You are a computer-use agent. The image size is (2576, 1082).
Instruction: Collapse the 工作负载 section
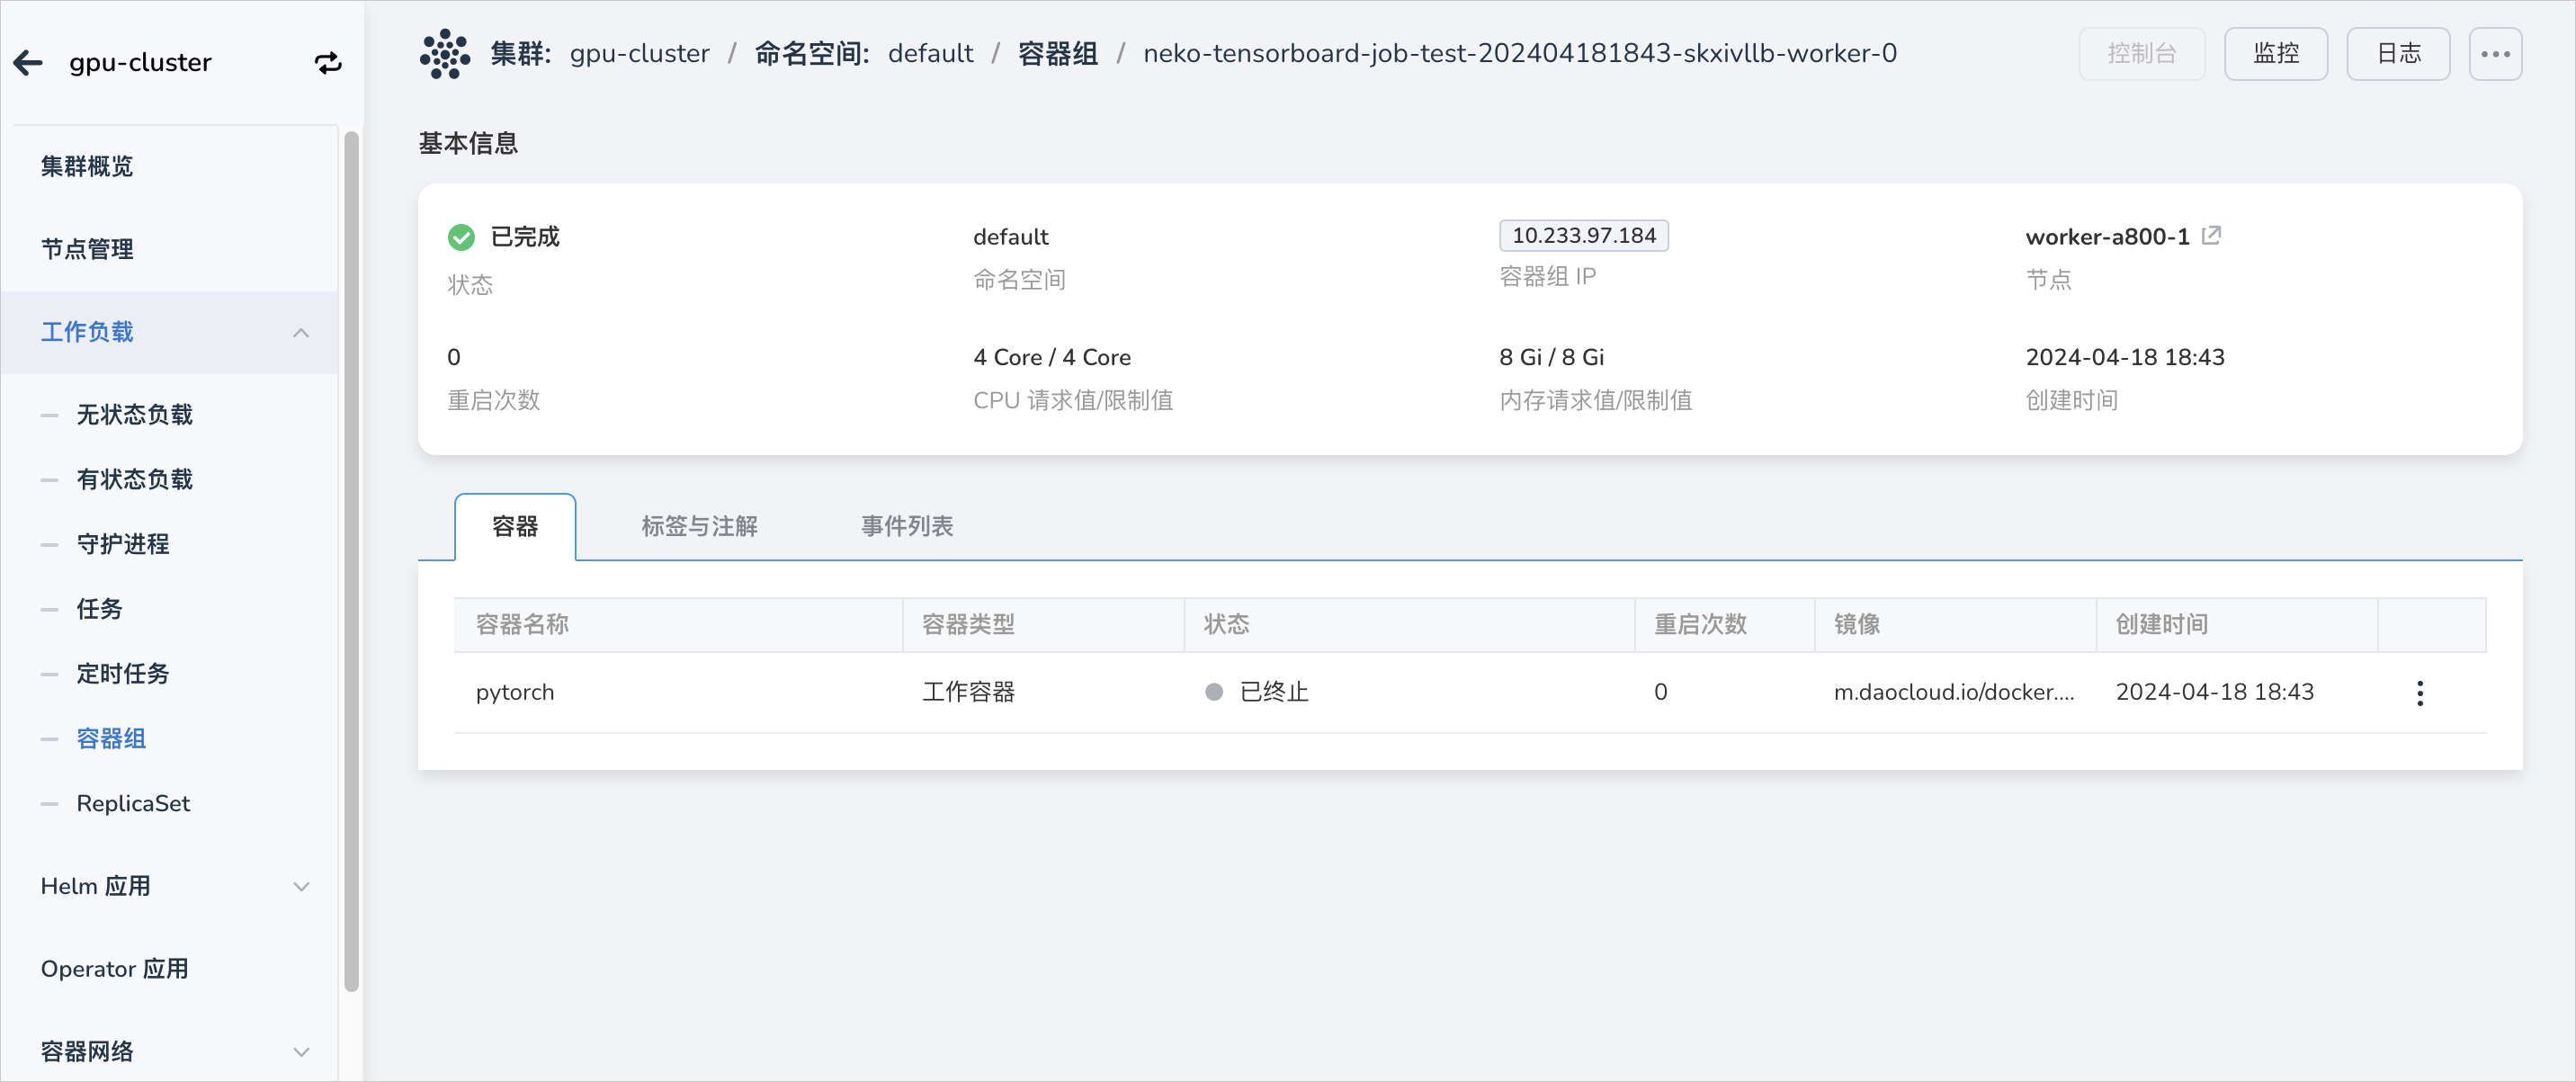click(x=301, y=332)
